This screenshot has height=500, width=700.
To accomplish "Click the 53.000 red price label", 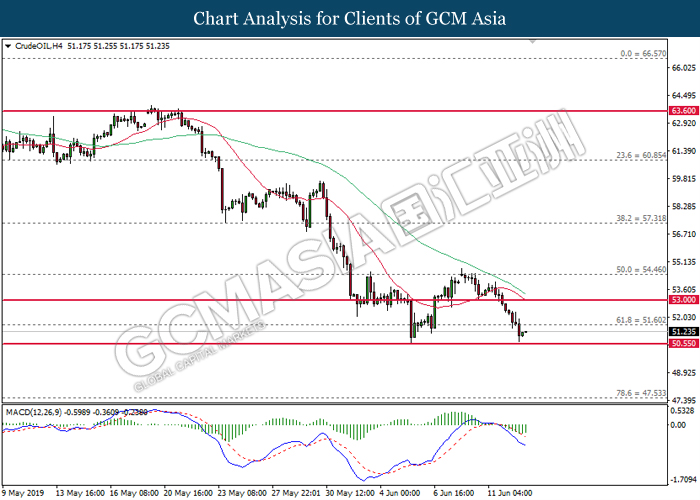I will tap(683, 300).
